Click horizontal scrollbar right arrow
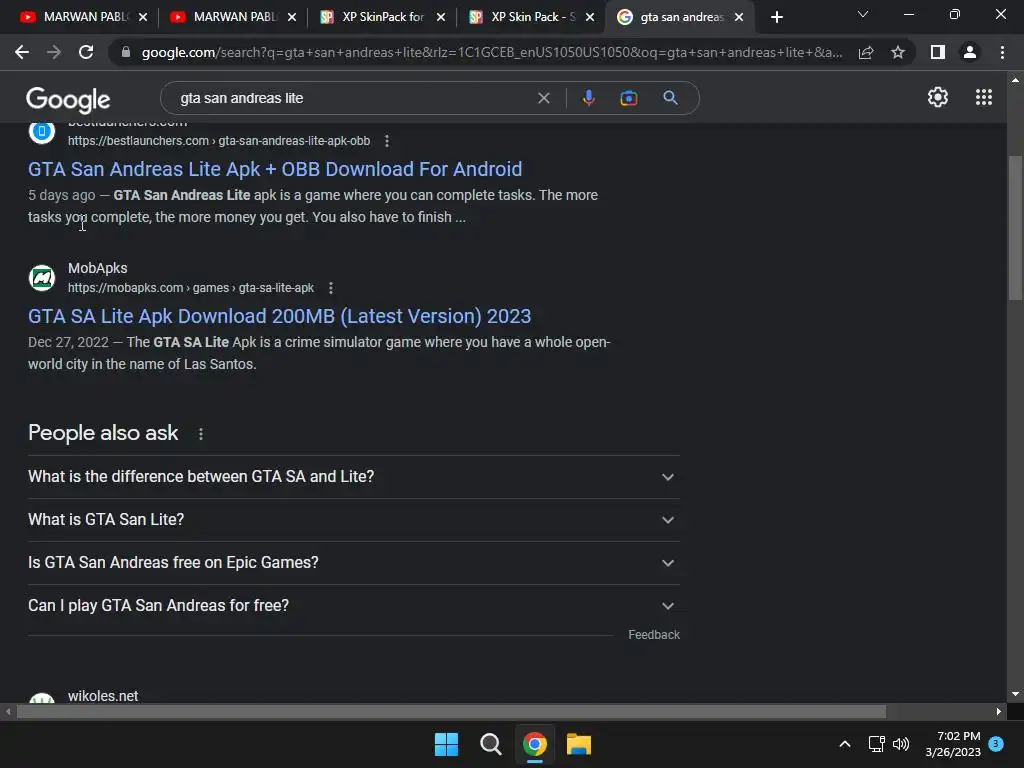 pos(999,712)
